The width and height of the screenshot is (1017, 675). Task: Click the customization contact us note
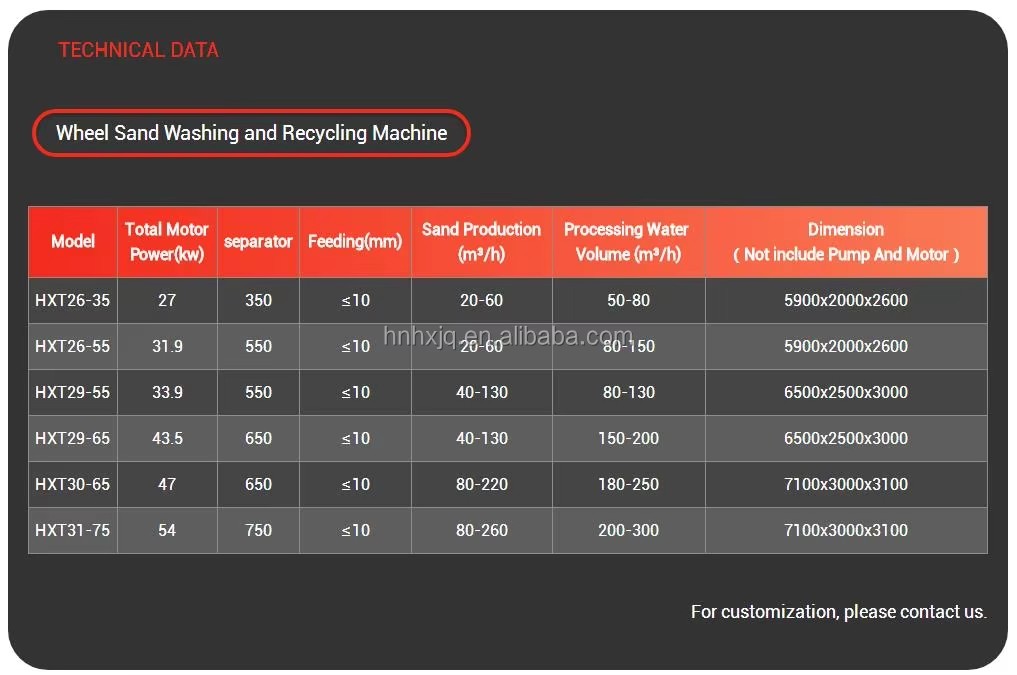(x=839, y=612)
